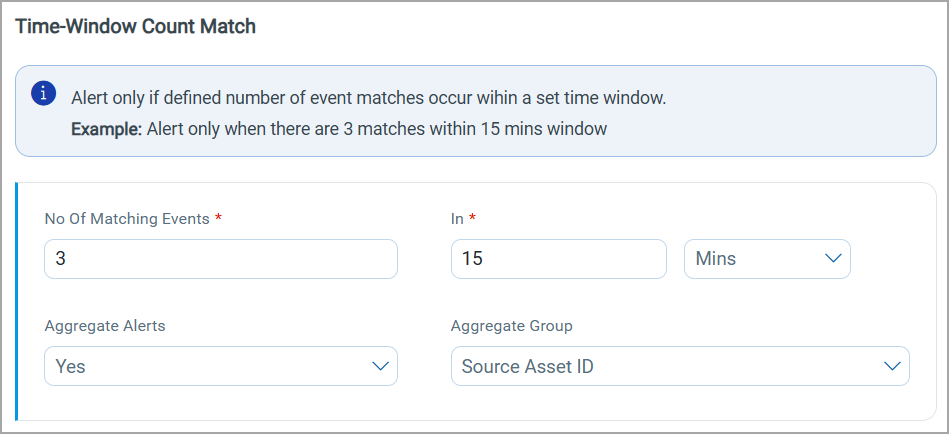The width and height of the screenshot is (949, 434).
Task: Click the red asterisk beside the In label
Action: [x=472, y=219]
